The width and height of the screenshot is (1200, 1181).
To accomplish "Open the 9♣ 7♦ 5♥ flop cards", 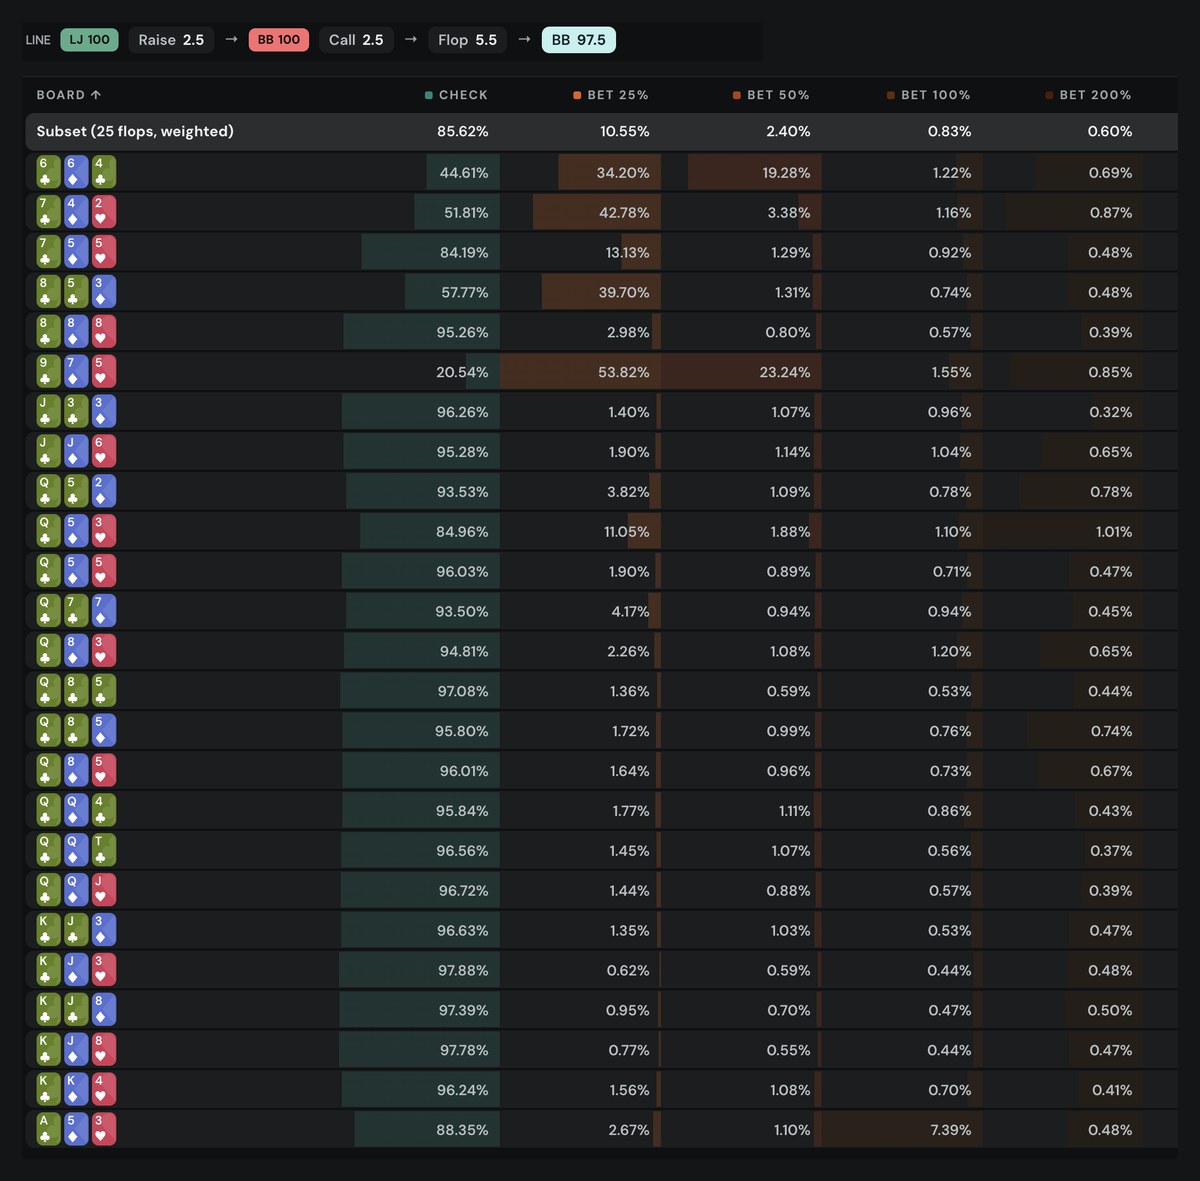I will tap(76, 372).
